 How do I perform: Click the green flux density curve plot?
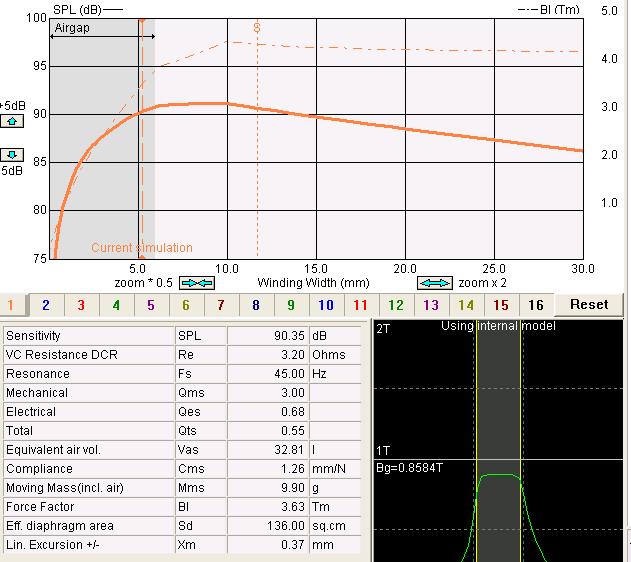point(498,476)
